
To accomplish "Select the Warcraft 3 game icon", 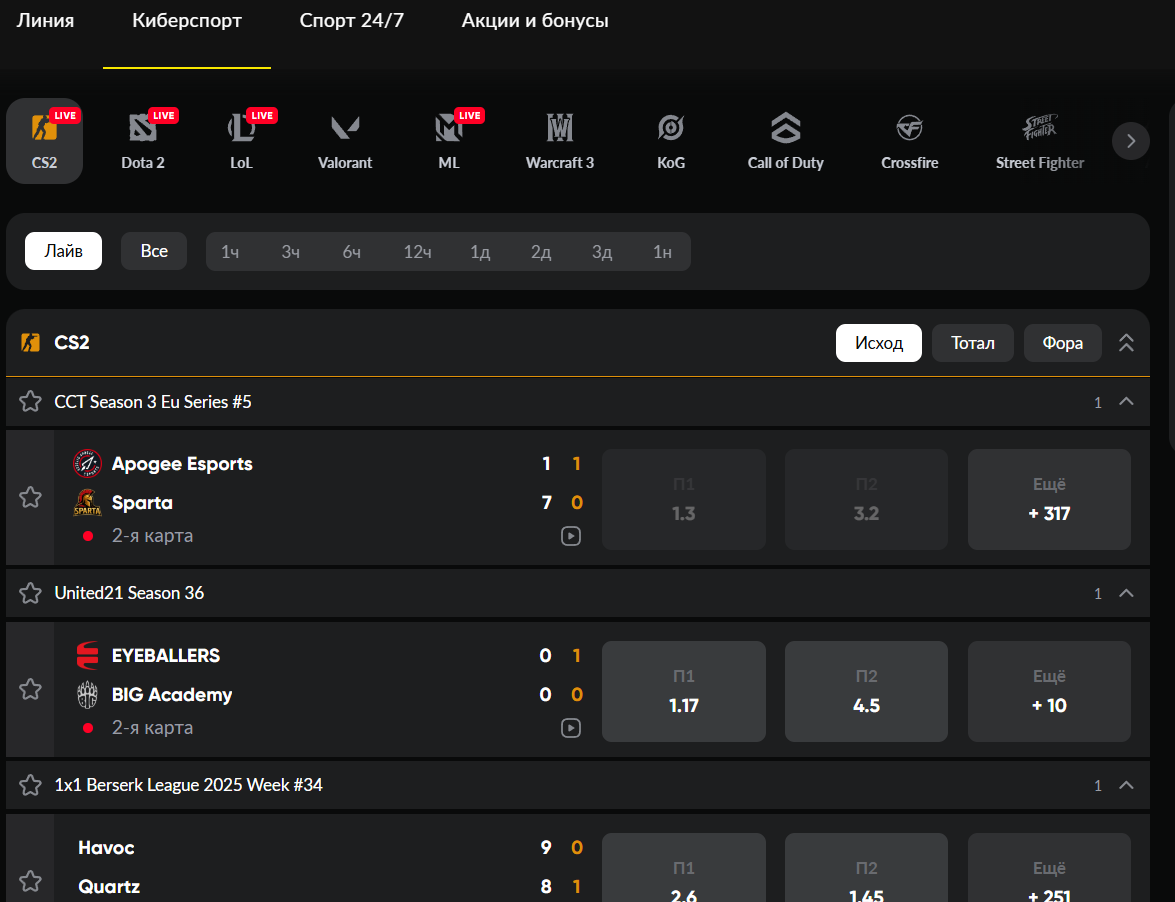I will (x=560, y=141).
